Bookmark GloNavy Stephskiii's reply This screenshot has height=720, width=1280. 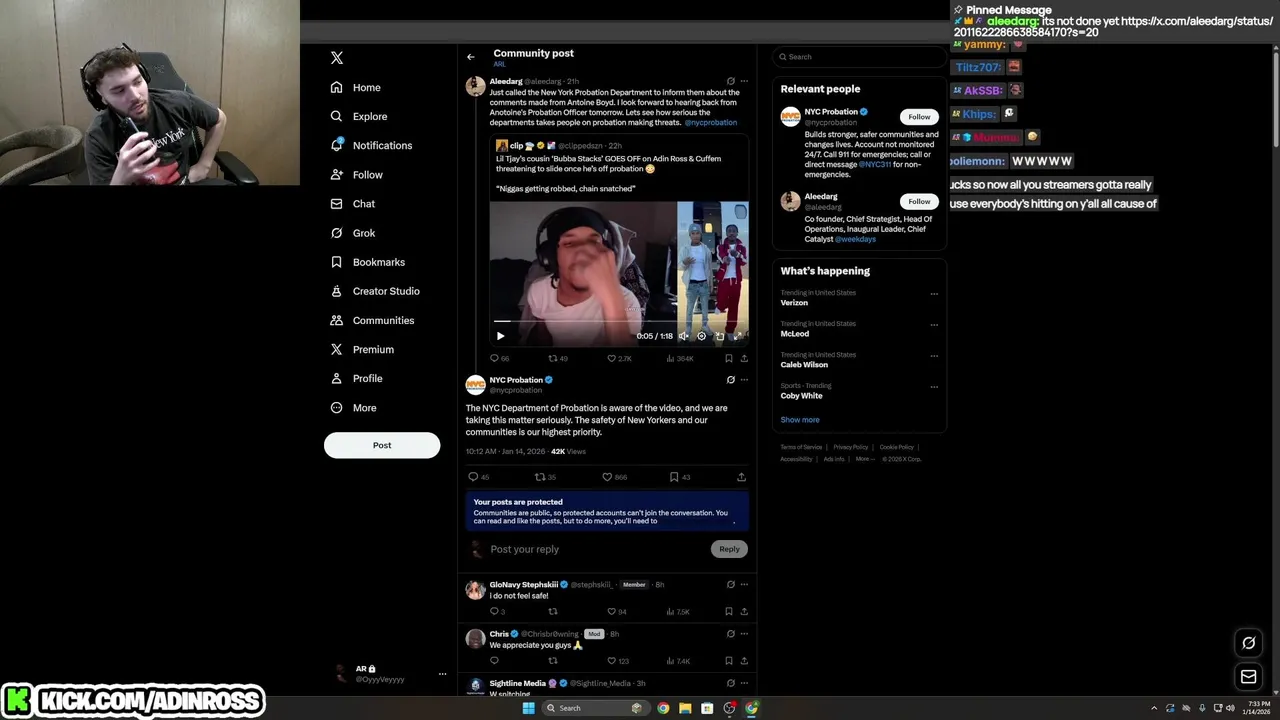pyautogui.click(x=728, y=611)
